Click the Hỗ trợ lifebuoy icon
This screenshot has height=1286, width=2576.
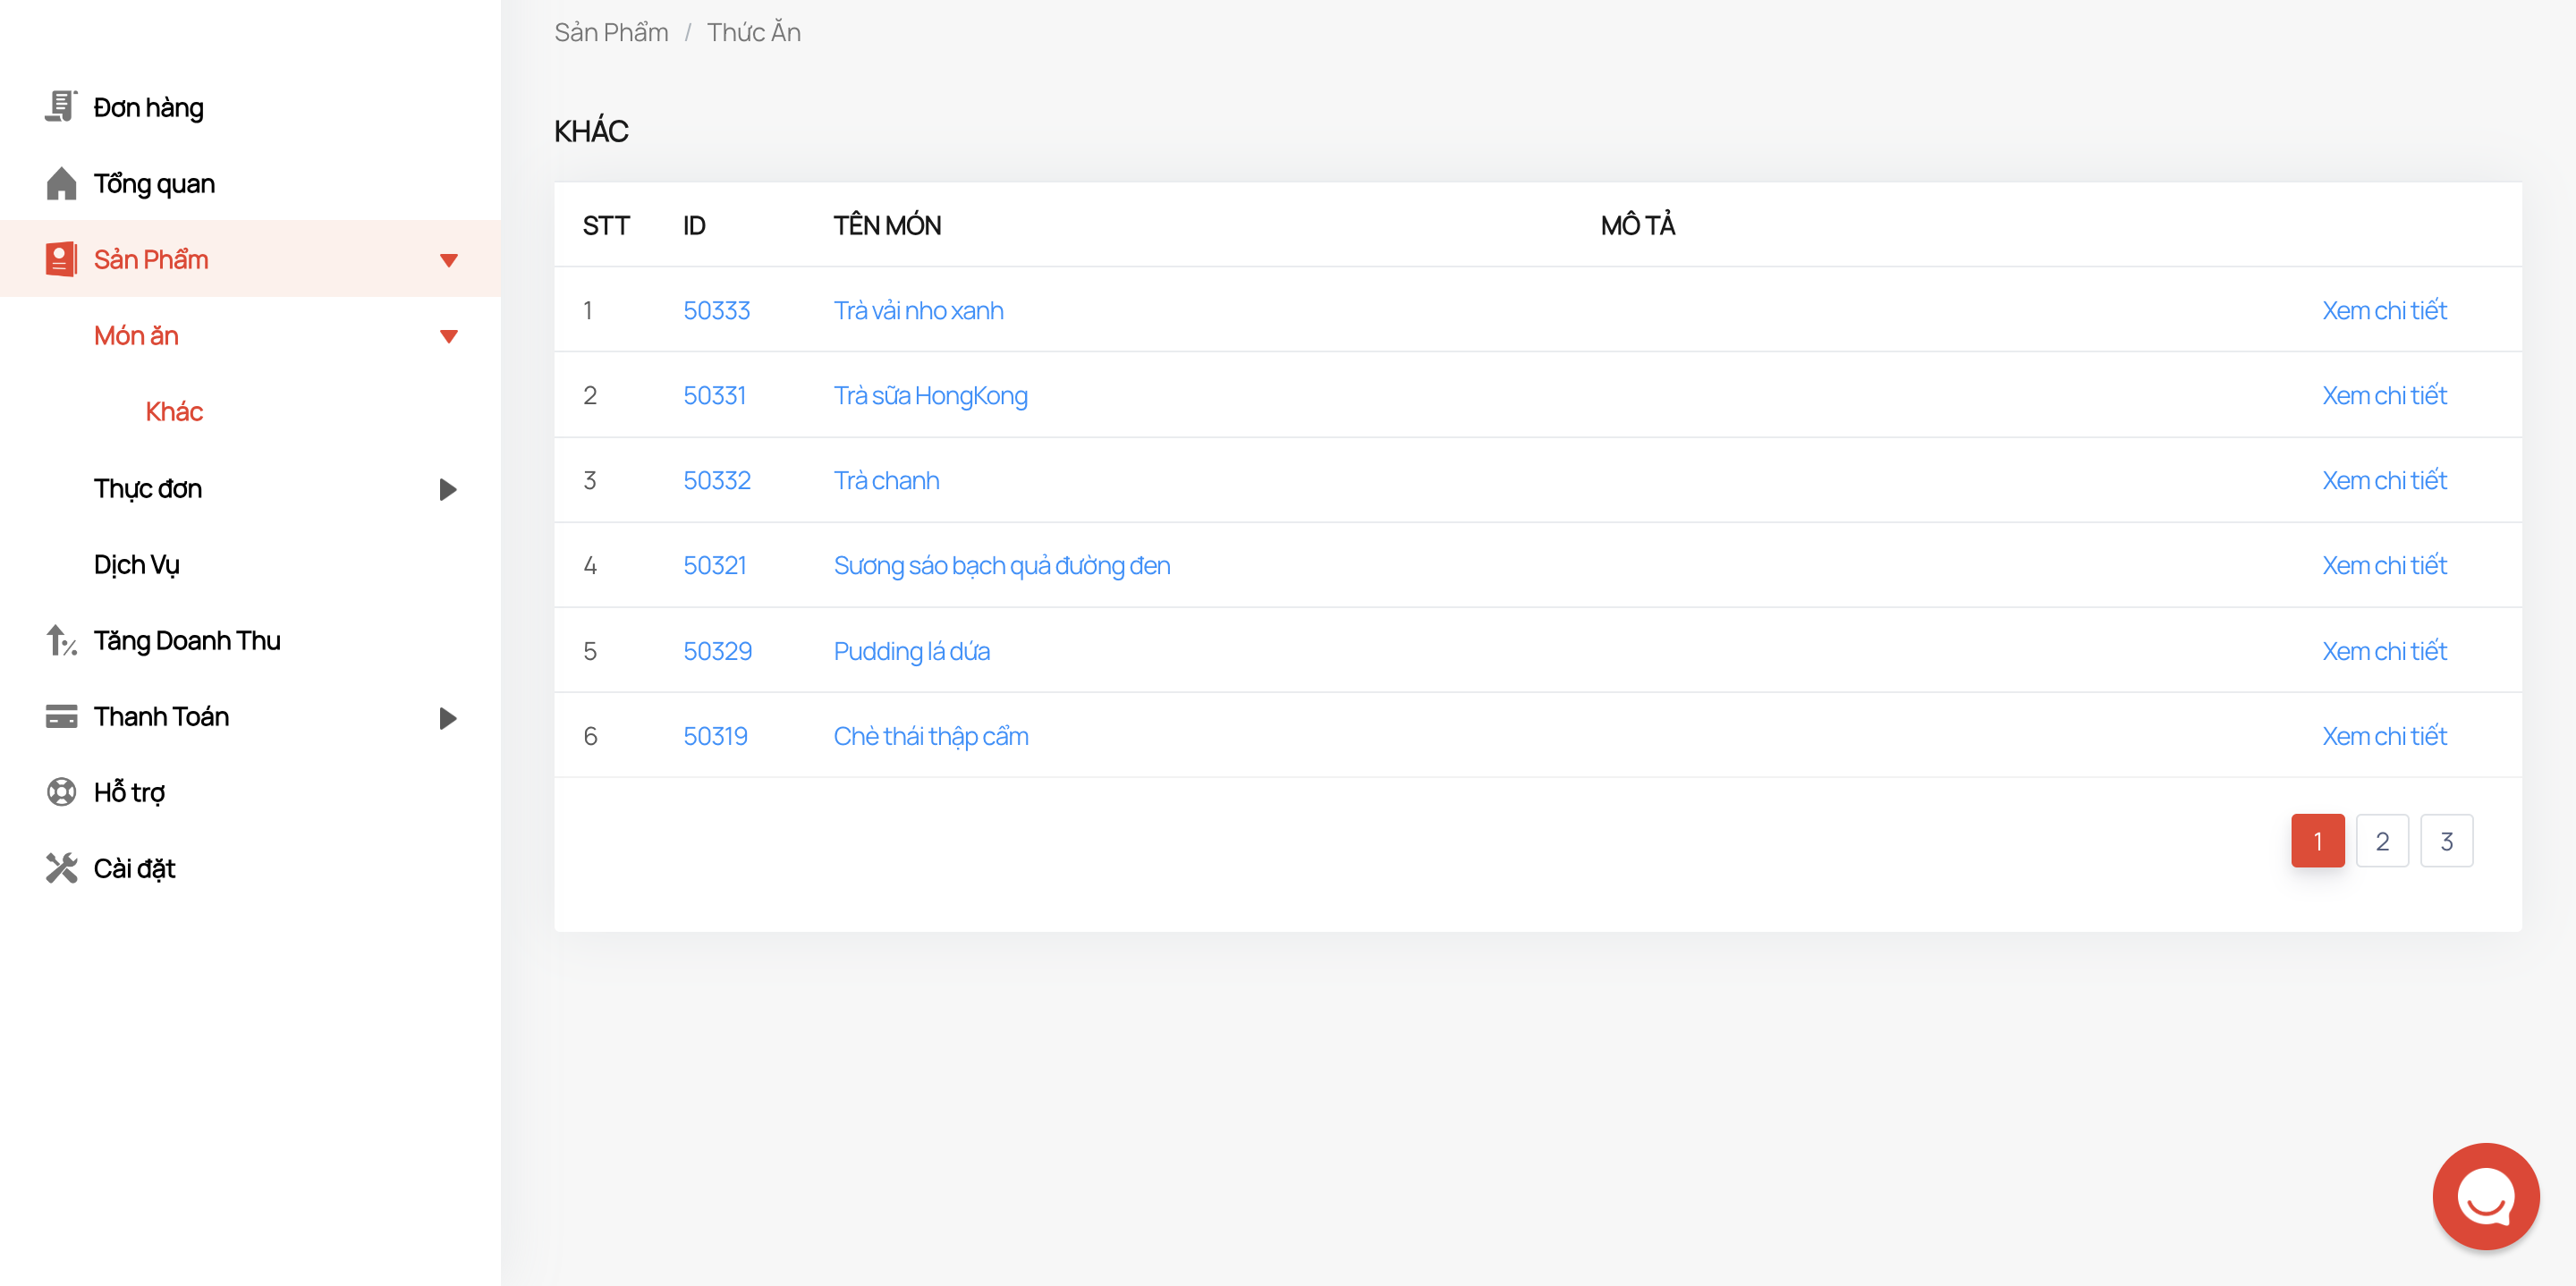click(x=61, y=792)
